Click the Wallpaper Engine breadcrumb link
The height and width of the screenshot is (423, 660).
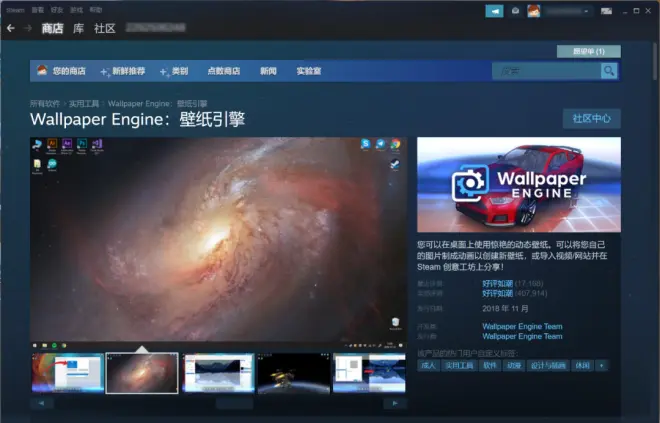pos(157,104)
